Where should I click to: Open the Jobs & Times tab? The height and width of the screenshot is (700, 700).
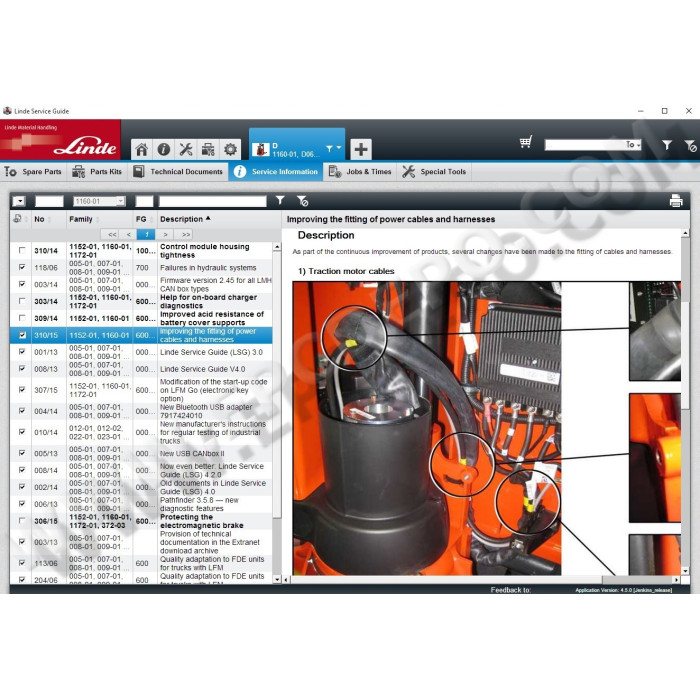(x=360, y=171)
